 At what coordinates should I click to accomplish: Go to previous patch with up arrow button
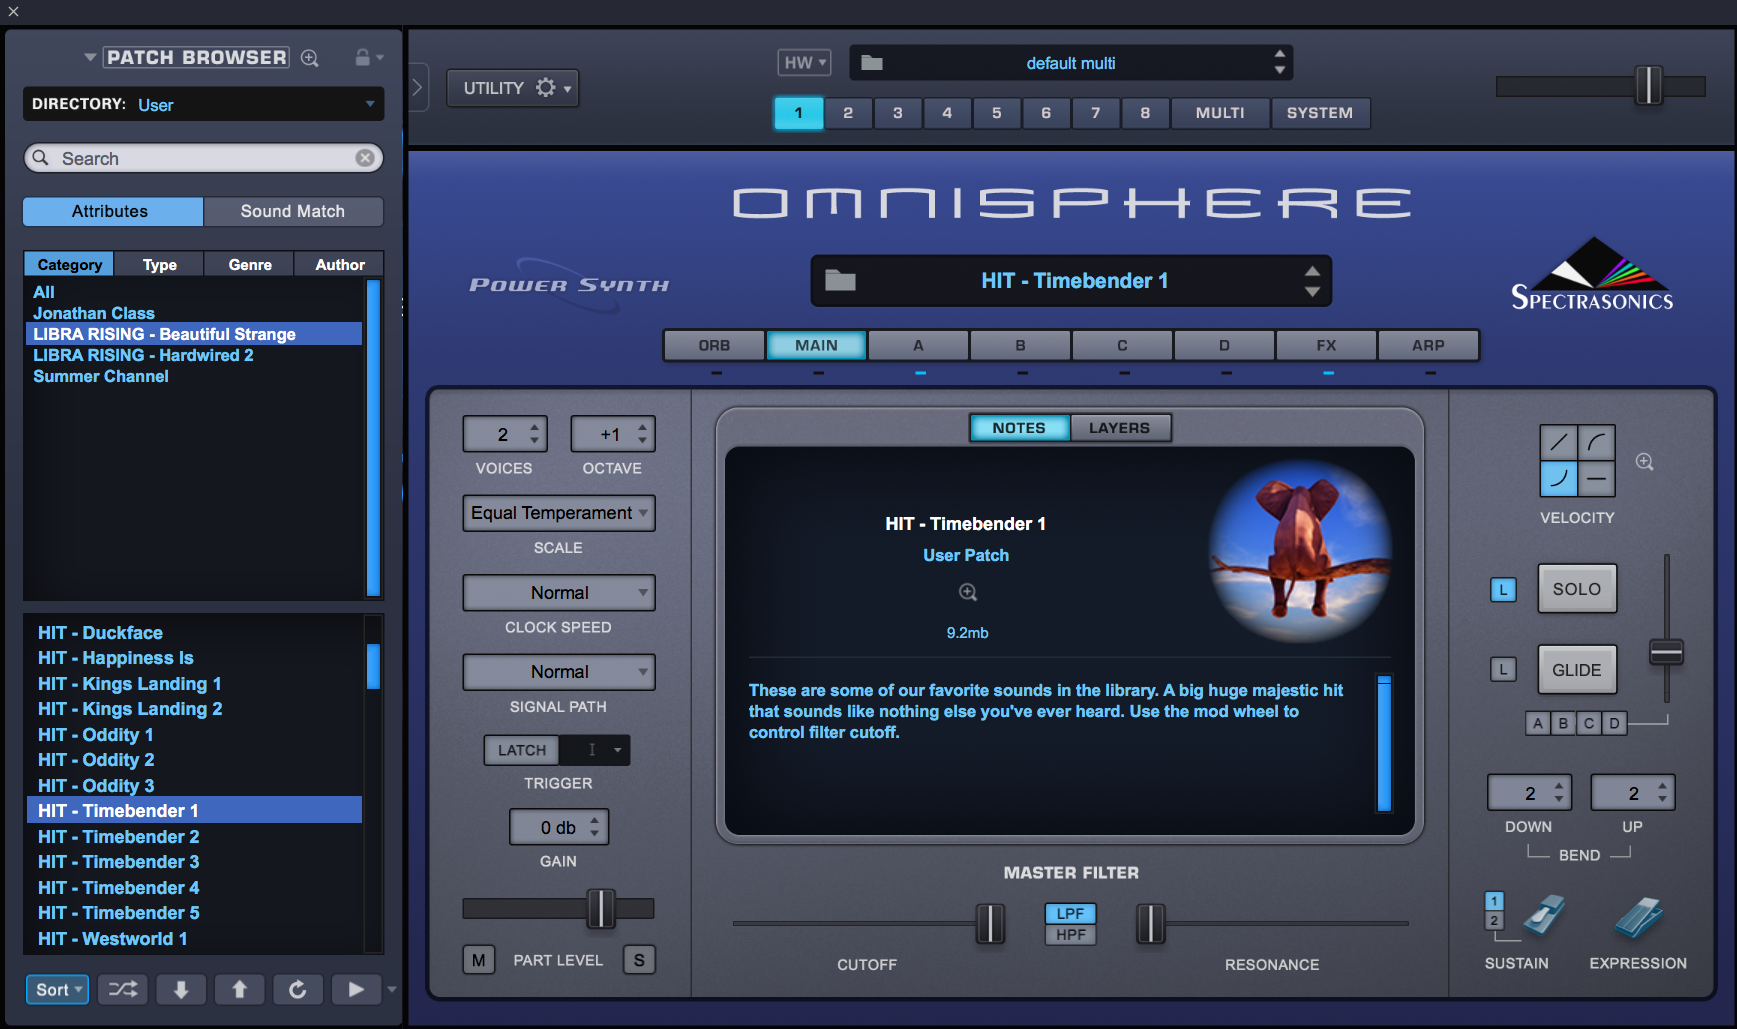click(x=239, y=989)
